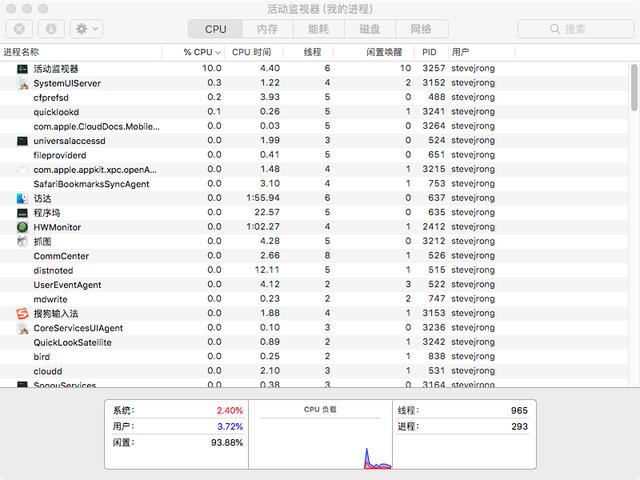The height and width of the screenshot is (480, 640).
Task: Click the red close window button
Action: [11, 8]
